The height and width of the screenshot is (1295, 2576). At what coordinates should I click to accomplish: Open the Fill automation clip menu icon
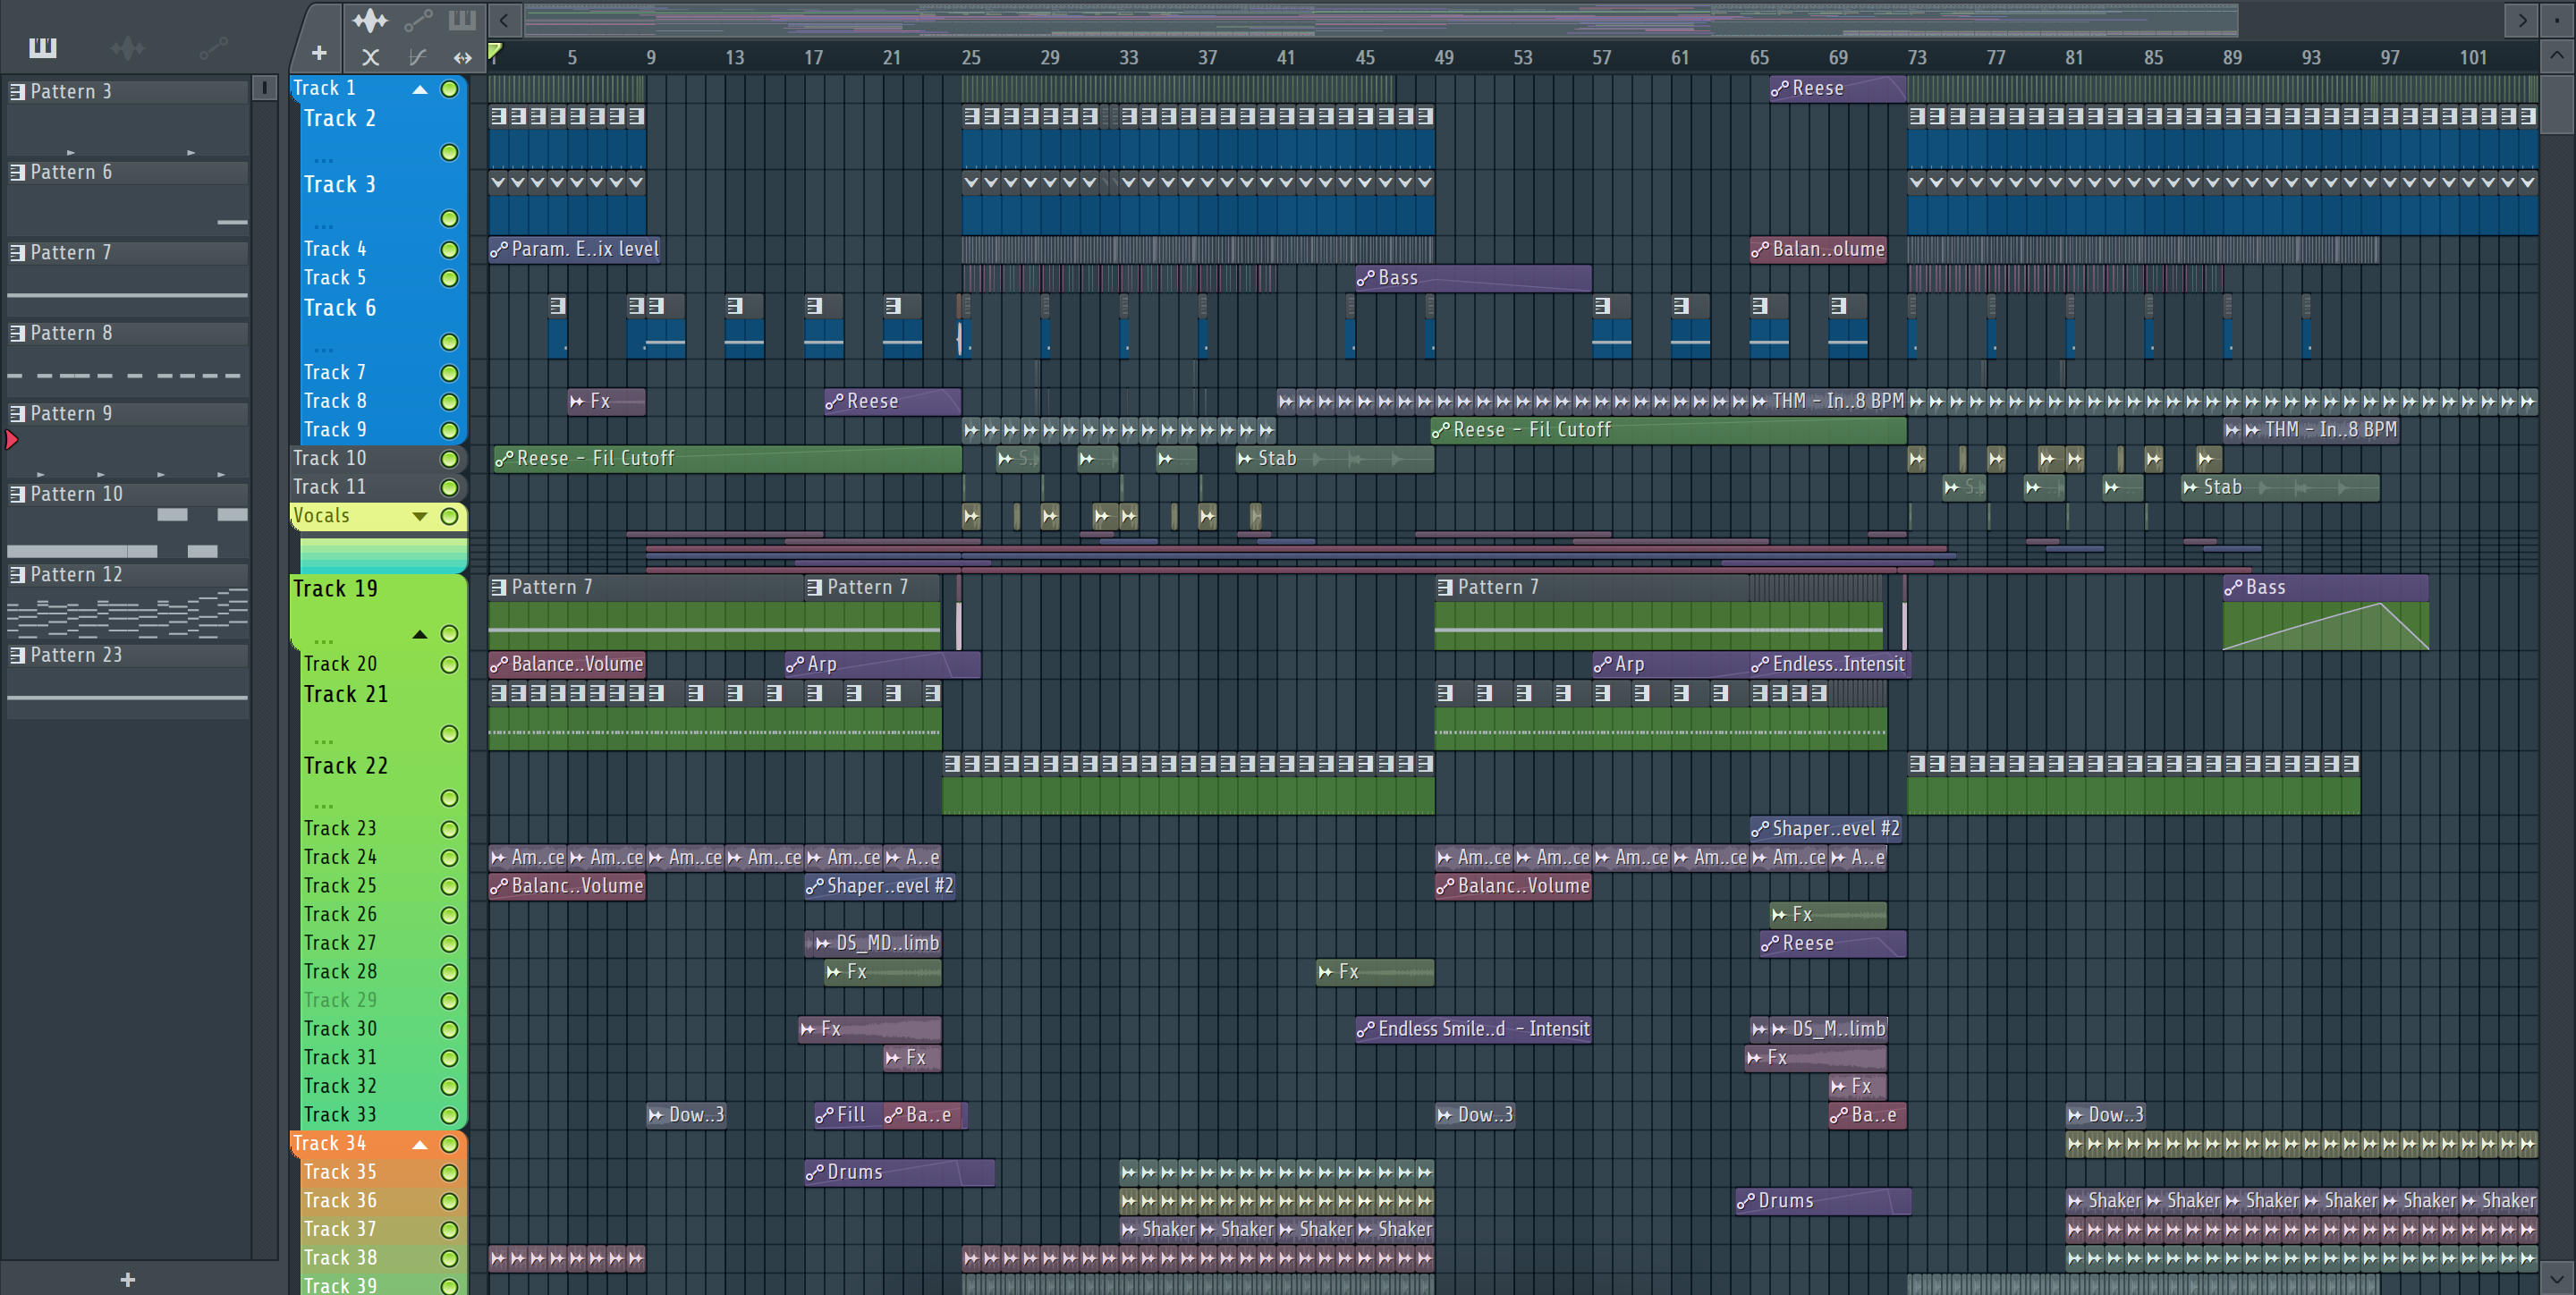point(824,1115)
